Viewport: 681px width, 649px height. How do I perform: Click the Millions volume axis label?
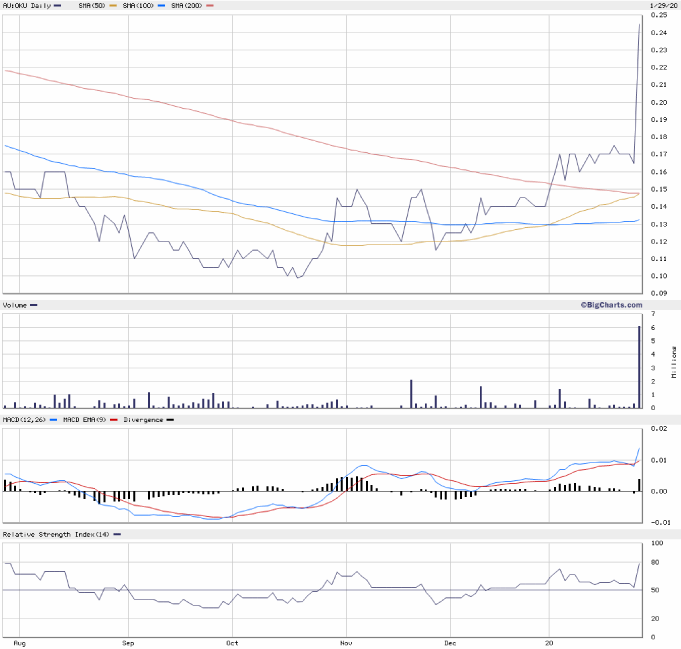point(674,362)
